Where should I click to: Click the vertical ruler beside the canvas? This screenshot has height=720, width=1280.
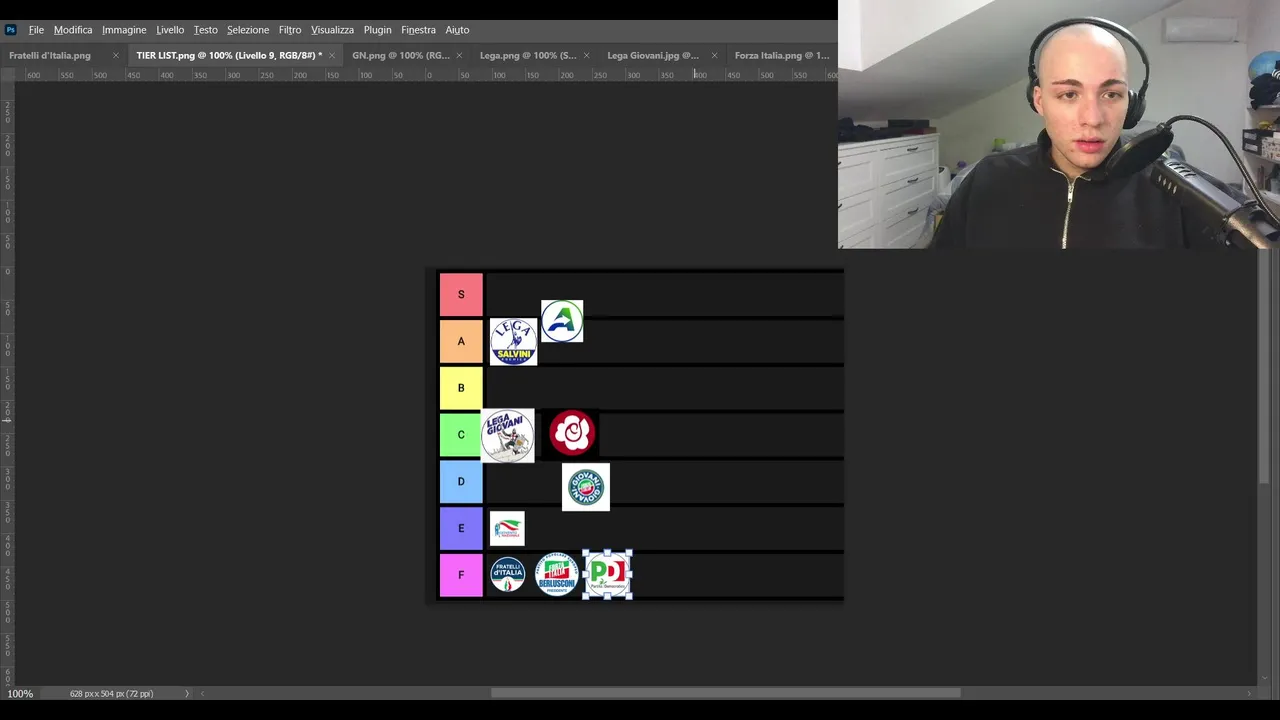(x=7, y=383)
